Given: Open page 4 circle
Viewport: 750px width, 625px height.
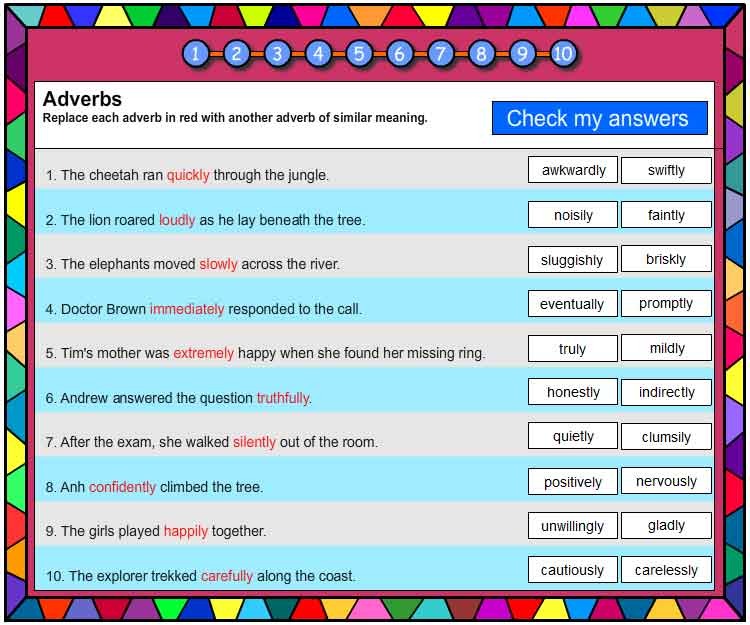Looking at the screenshot, I should 318,54.
